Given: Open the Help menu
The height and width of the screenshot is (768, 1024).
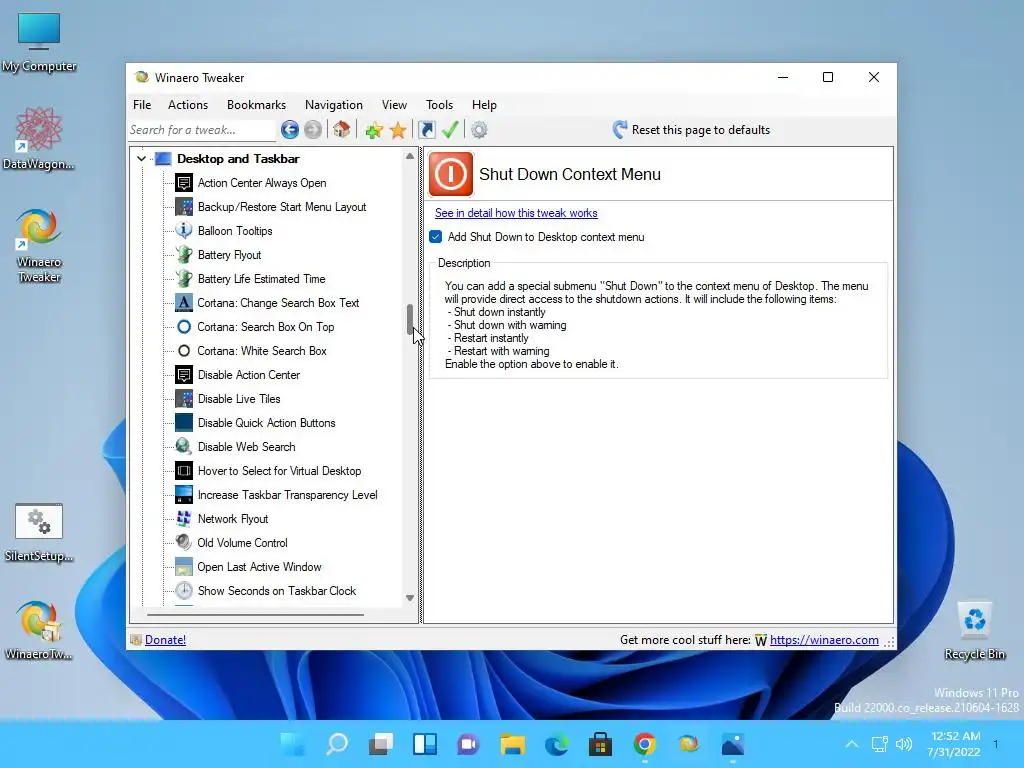Looking at the screenshot, I should point(485,105).
